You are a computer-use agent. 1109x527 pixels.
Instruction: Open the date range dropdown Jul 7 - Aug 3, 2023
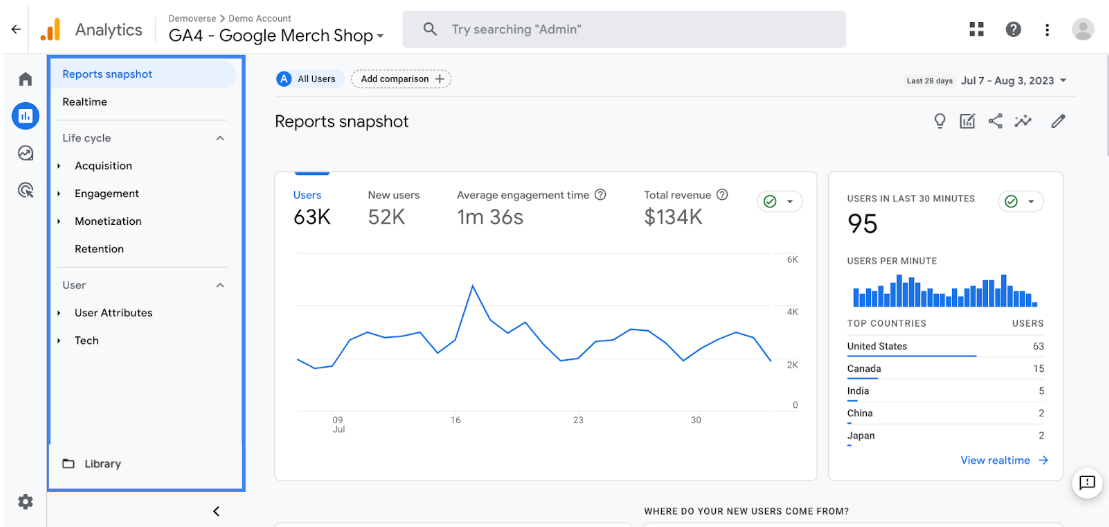tap(1013, 81)
